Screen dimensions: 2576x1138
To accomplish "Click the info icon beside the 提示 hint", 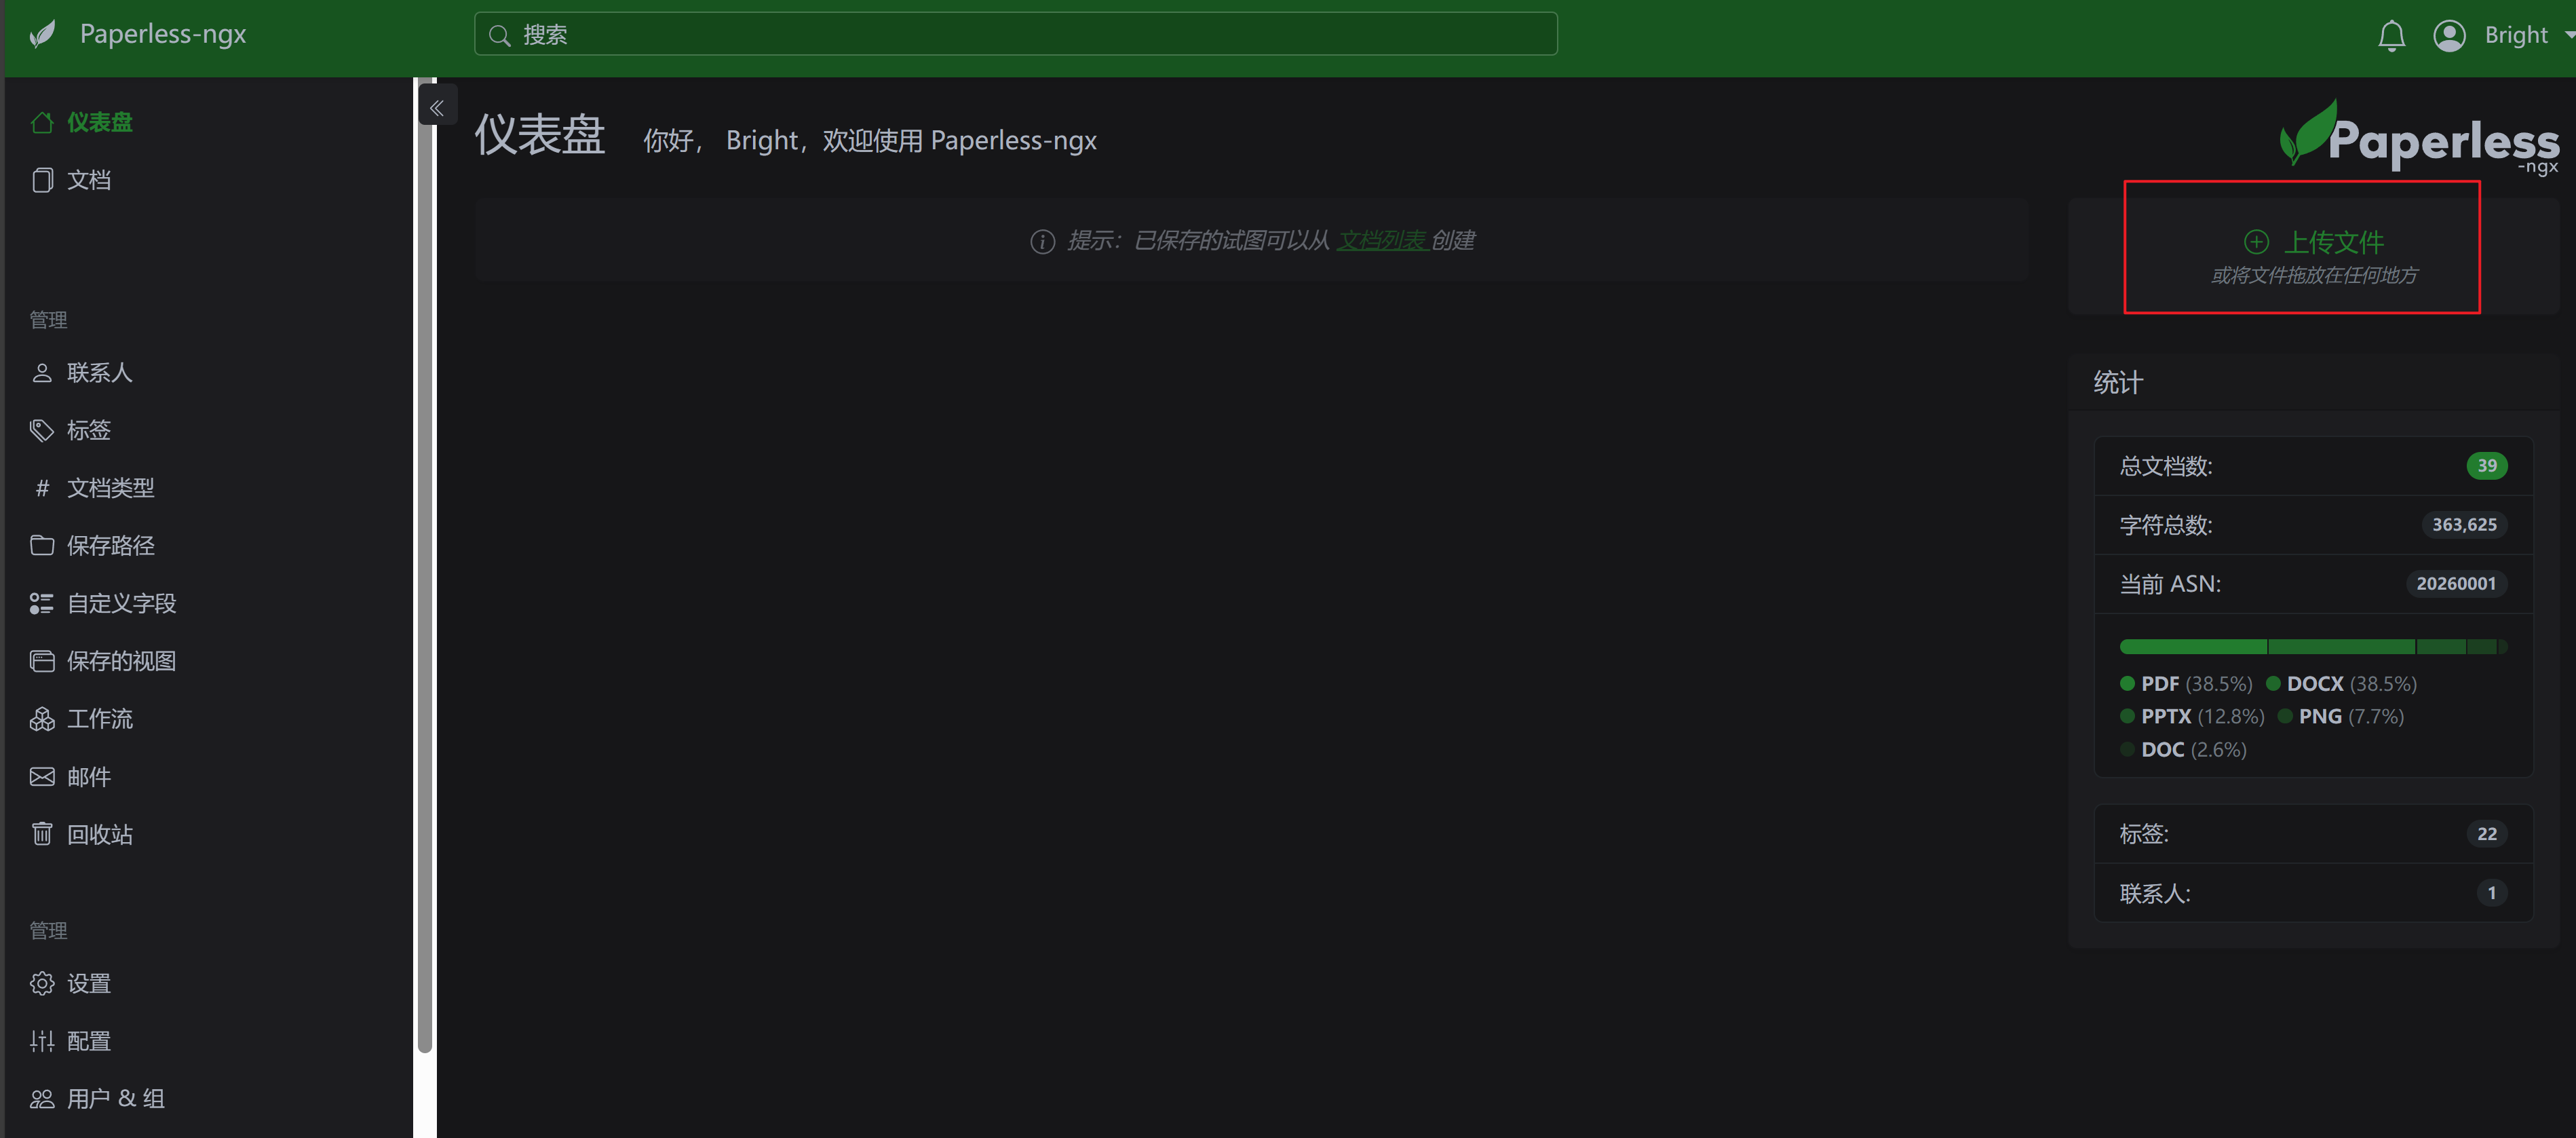I will pyautogui.click(x=1042, y=241).
